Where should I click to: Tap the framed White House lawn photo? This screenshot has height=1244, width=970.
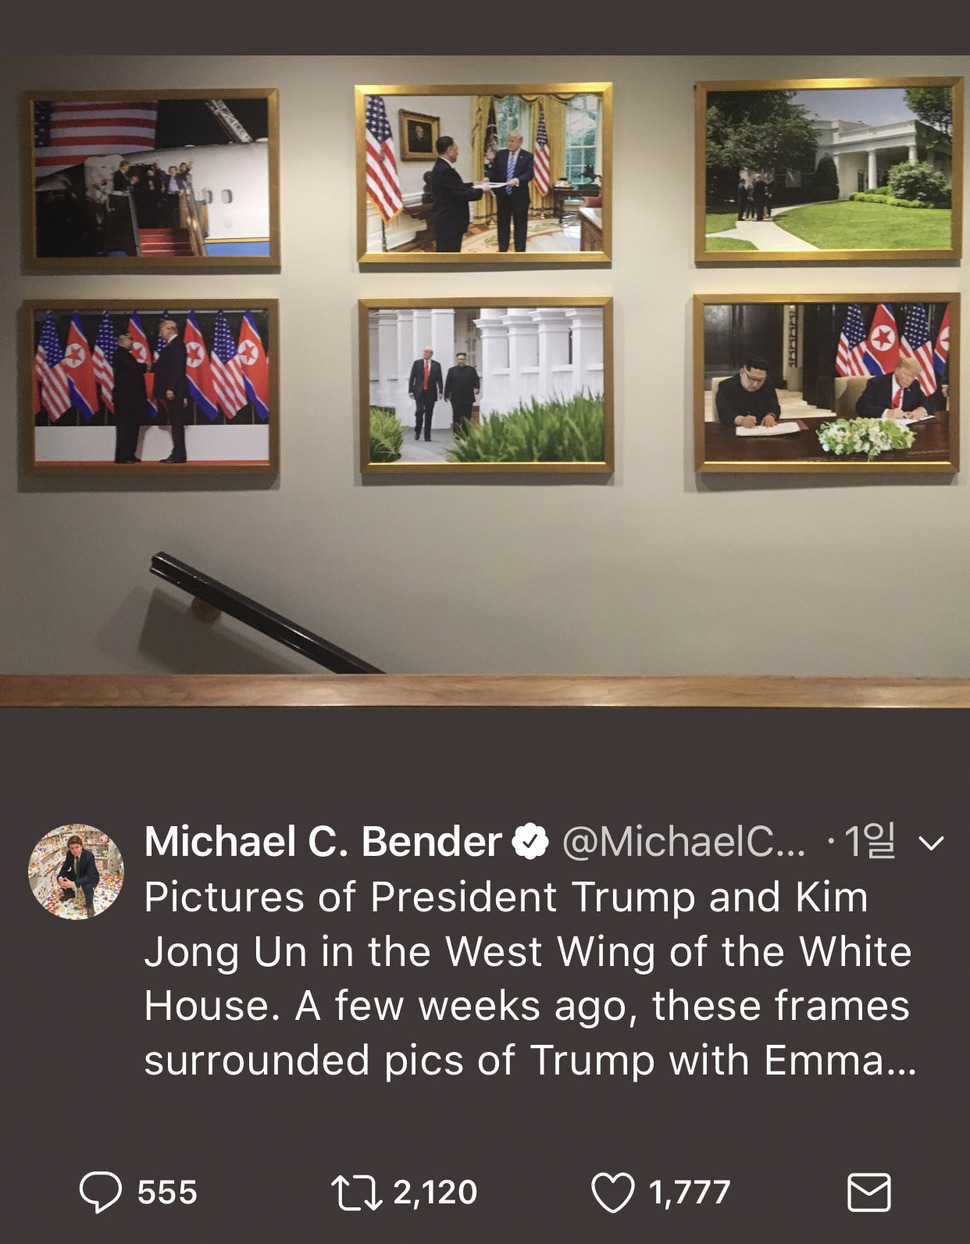(x=828, y=169)
